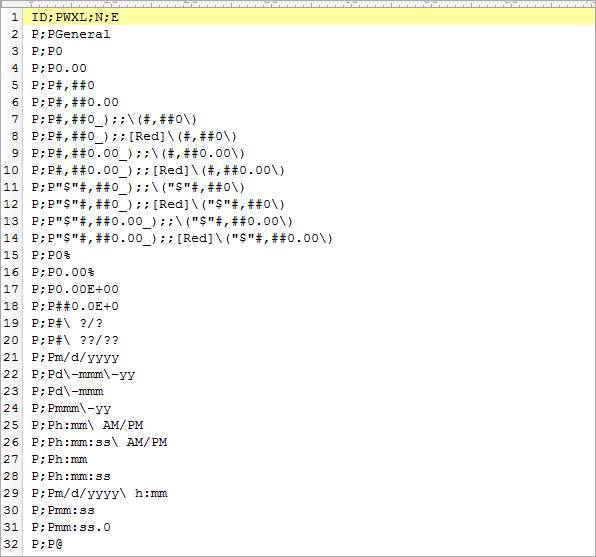Click the code line P;Pd\-mmm on line 23

click(x=67, y=391)
